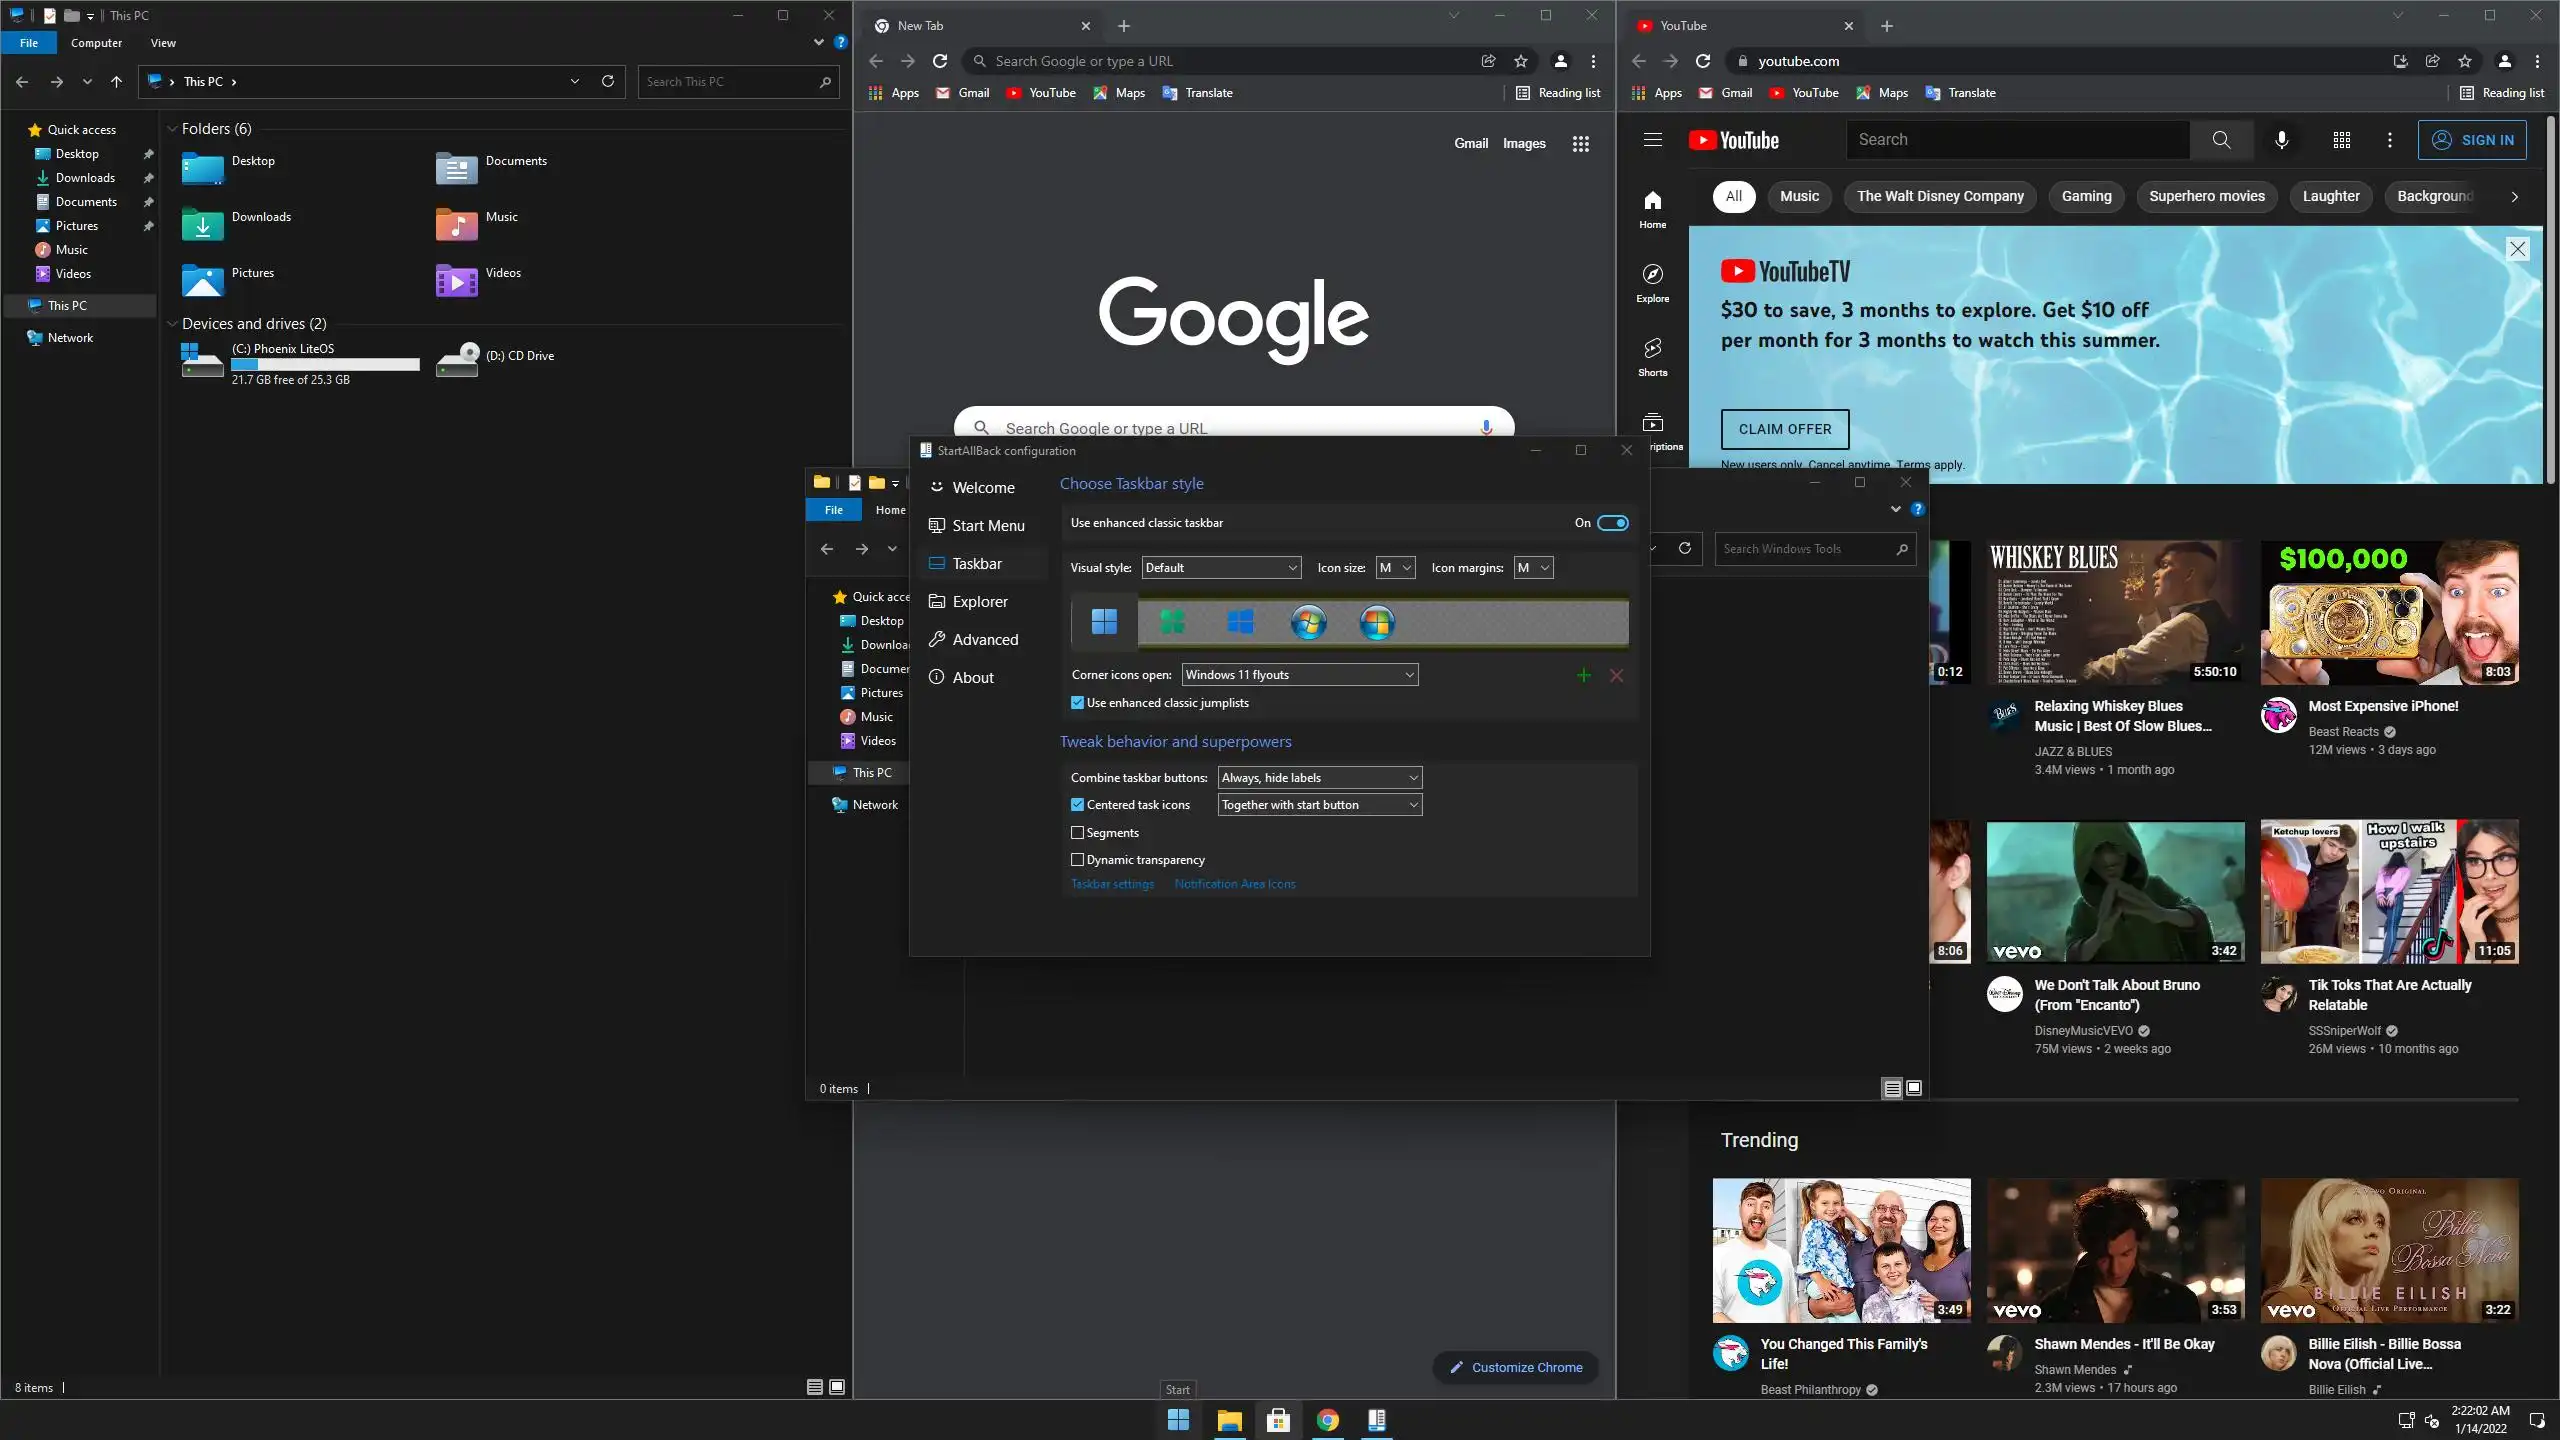This screenshot has height=1440, width=2560.
Task: Open YouTube Shorts in the sidebar
Action: (x=1652, y=356)
